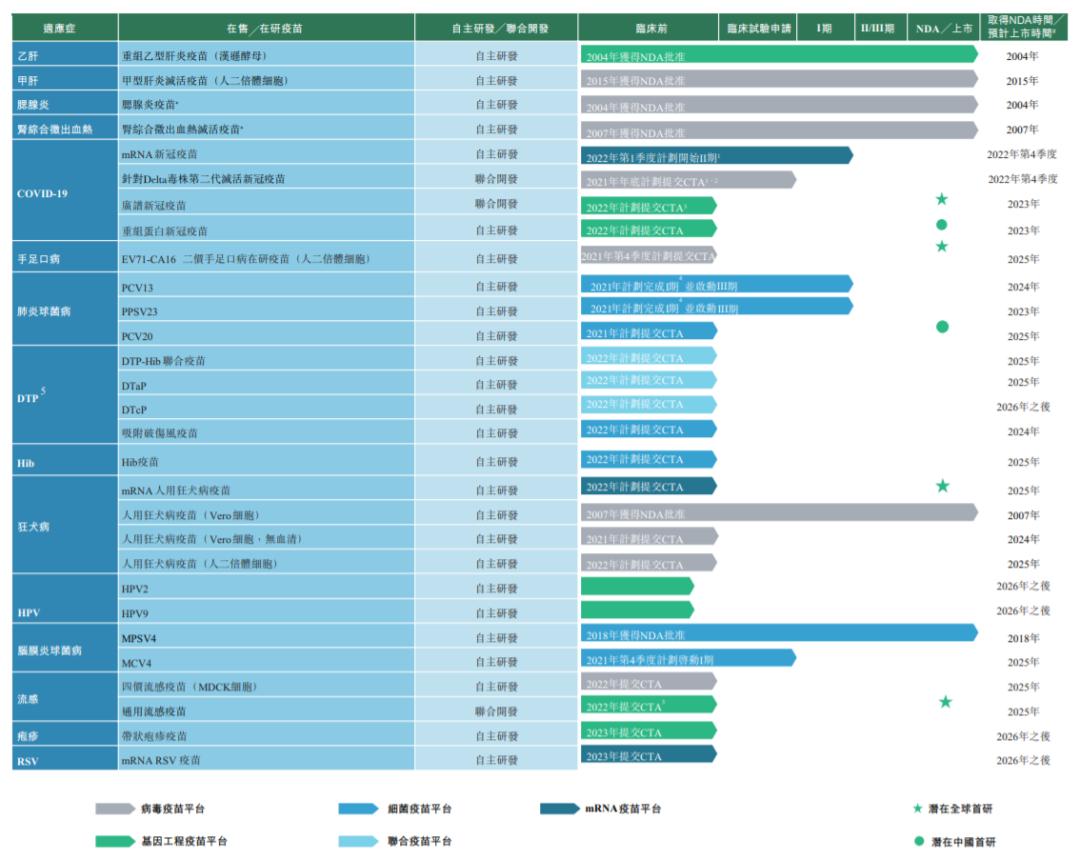Screen dimensions: 1080x859
Task: Click the green star in 廣譜新冠疫苗 row
Action: click(x=942, y=199)
